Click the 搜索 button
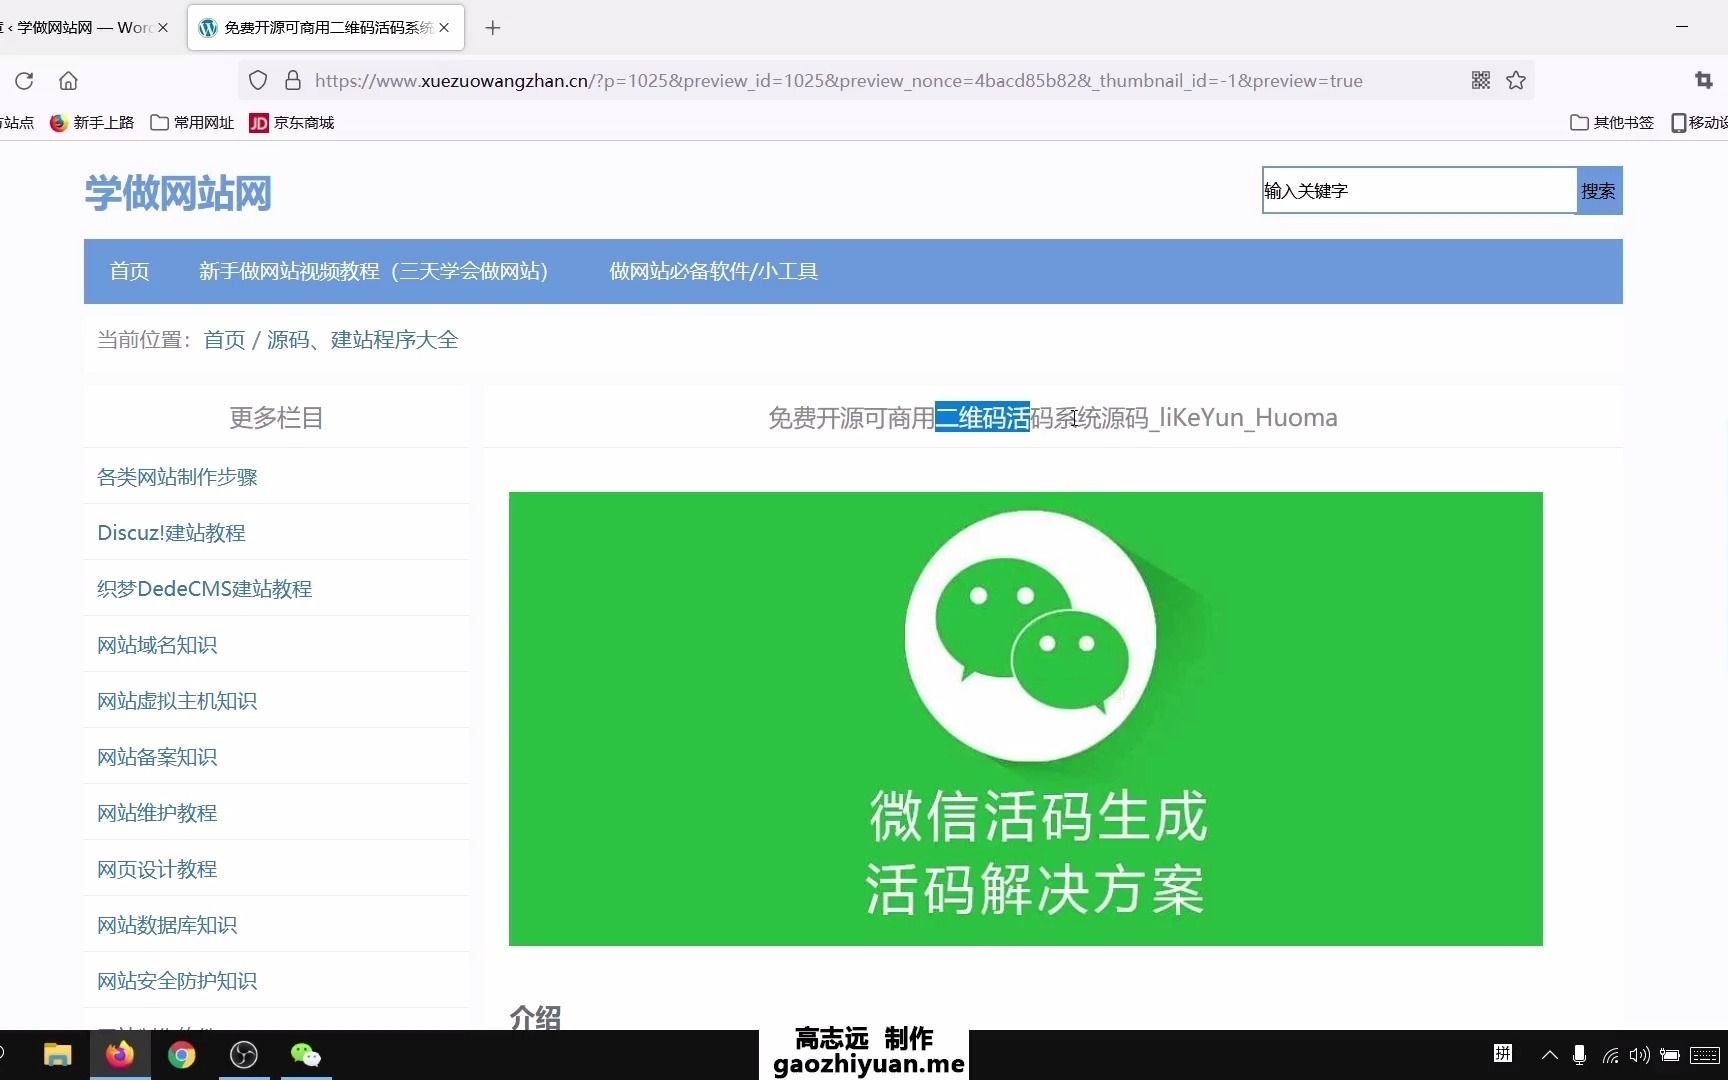Screen dimensions: 1728x1080 coord(1599,191)
